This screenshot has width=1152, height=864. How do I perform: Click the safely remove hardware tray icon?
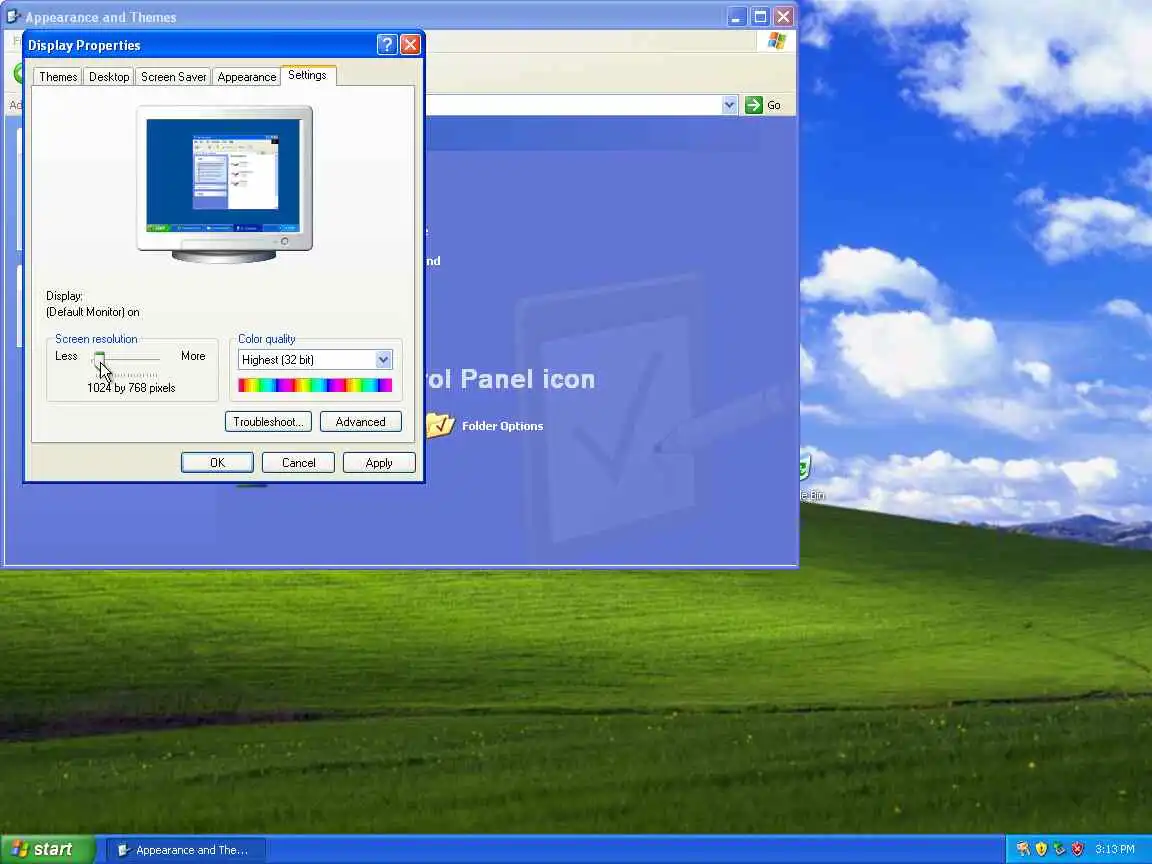pyautogui.click(x=1059, y=849)
